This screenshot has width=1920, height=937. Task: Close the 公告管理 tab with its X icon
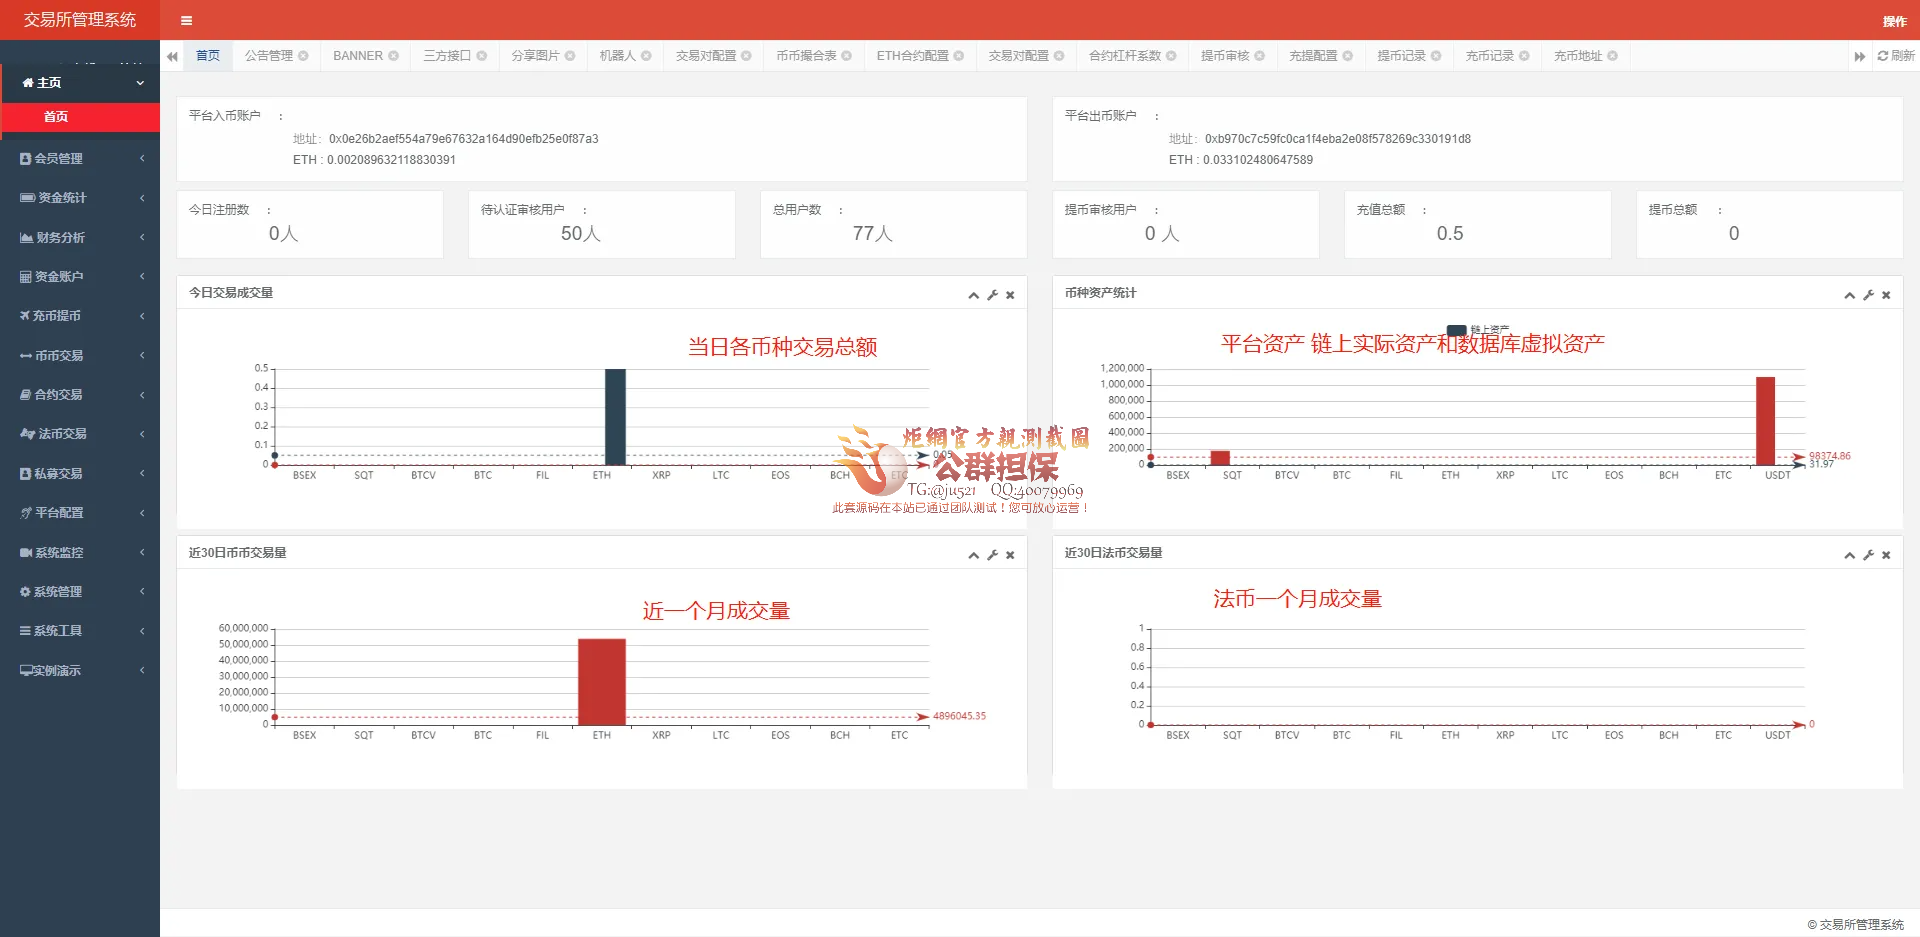(x=303, y=56)
